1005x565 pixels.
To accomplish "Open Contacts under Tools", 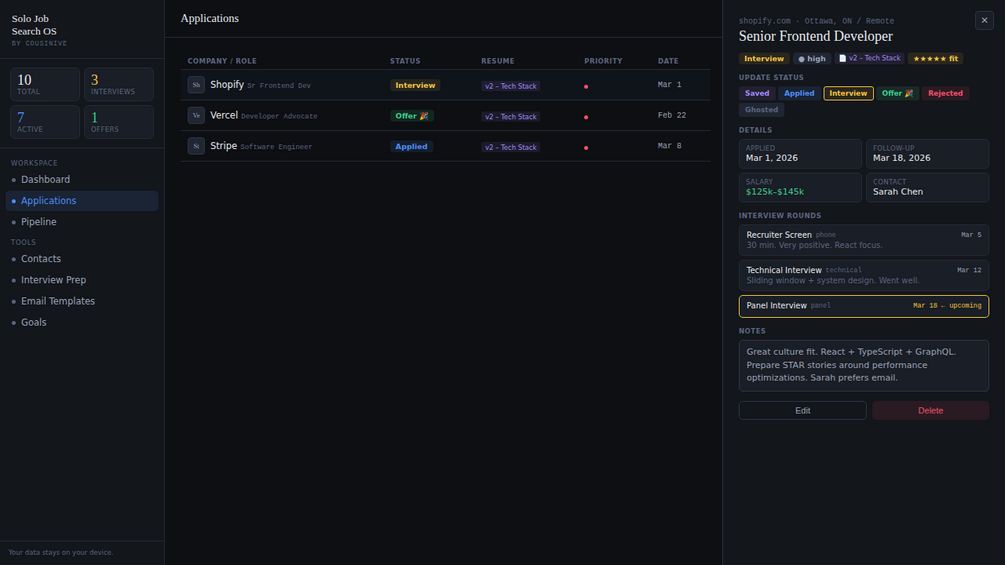I will 82,259.
